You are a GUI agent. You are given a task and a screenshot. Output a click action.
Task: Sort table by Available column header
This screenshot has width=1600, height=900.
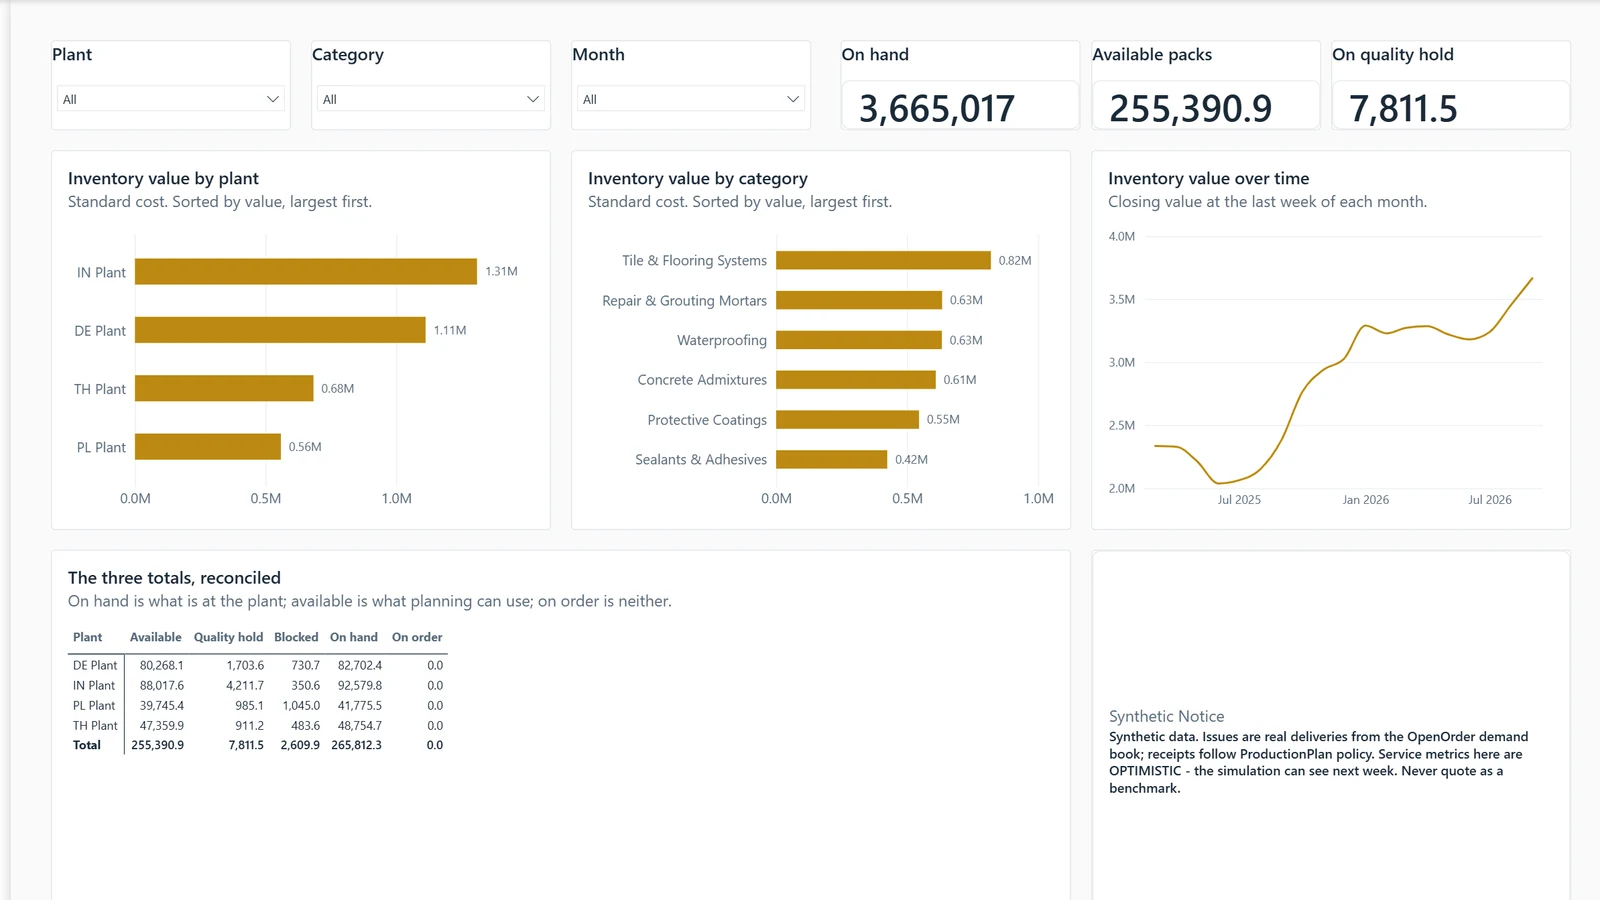point(156,637)
